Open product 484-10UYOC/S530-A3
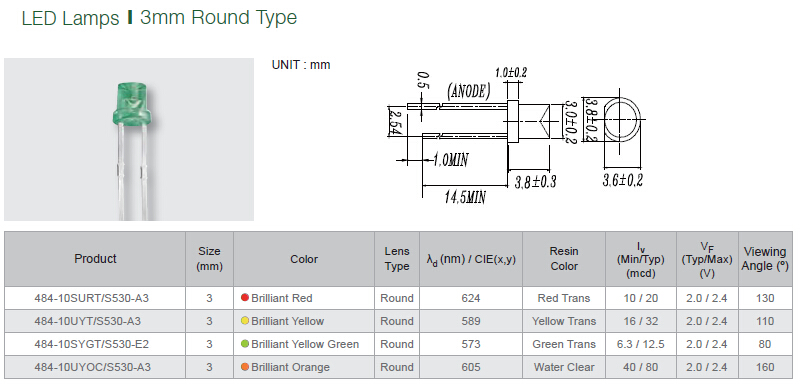This screenshot has width=800, height=384. pos(92,367)
